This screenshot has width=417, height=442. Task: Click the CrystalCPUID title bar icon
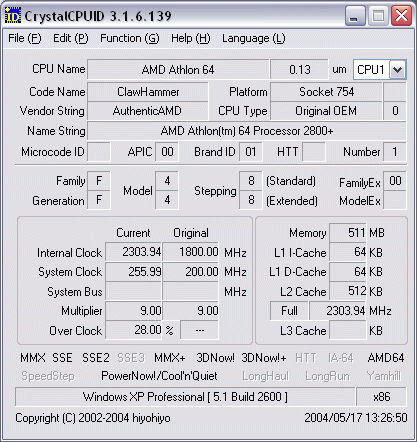coord(13,16)
